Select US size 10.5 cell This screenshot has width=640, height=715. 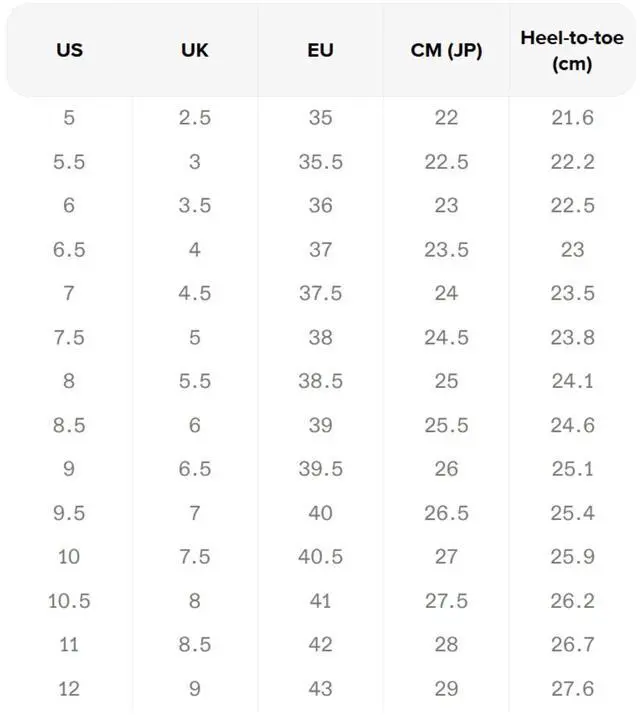click(69, 601)
